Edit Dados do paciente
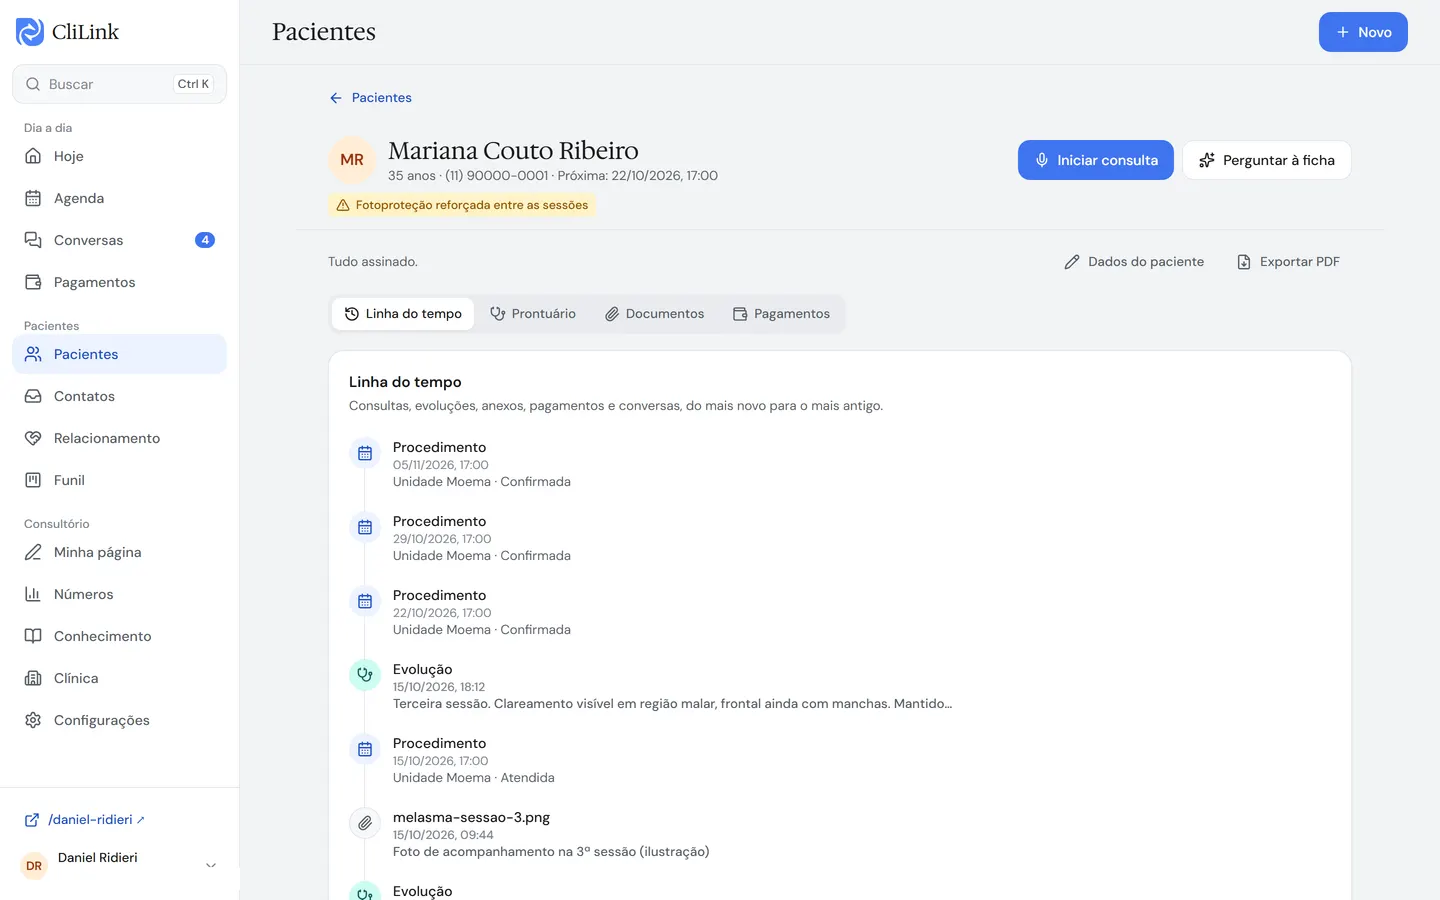This screenshot has height=900, width=1440. tap(1134, 262)
